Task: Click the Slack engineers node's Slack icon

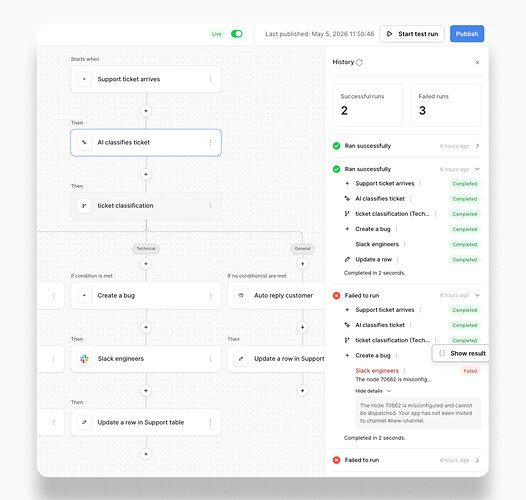Action: [84, 359]
